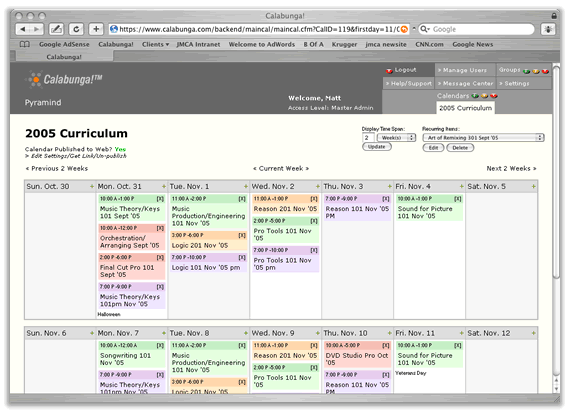The height and width of the screenshot is (413, 570).
Task: Add event on Sun. Oct. 30 plus icon
Action: tap(92, 187)
